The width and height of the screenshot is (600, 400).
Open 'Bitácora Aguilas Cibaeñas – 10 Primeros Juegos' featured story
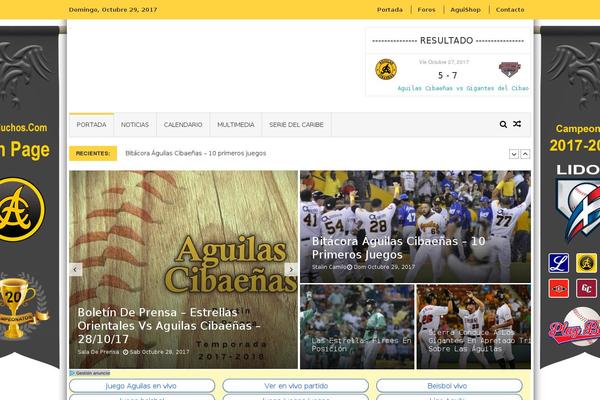[398, 248]
